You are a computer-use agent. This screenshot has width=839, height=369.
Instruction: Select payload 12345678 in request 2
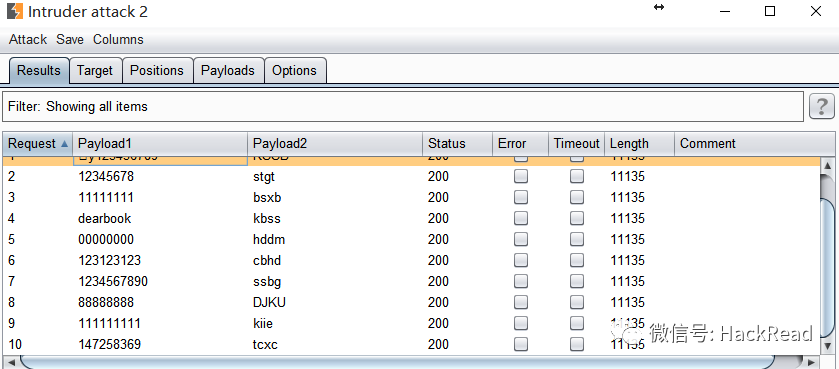coord(160,176)
